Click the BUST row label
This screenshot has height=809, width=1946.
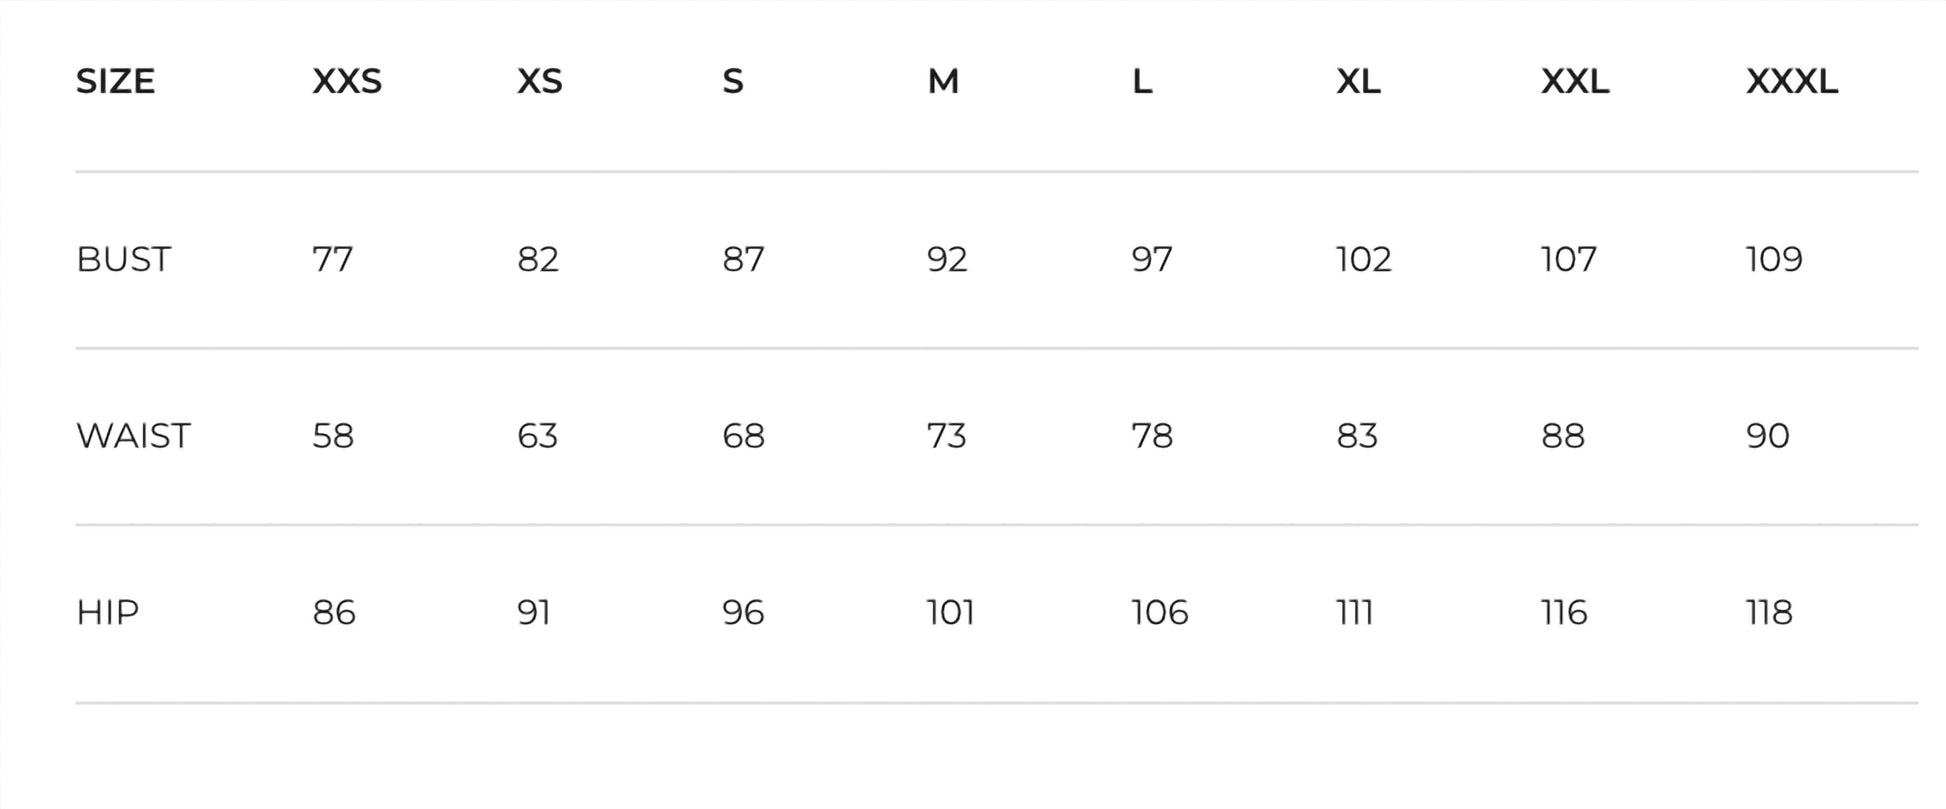[x=123, y=259]
